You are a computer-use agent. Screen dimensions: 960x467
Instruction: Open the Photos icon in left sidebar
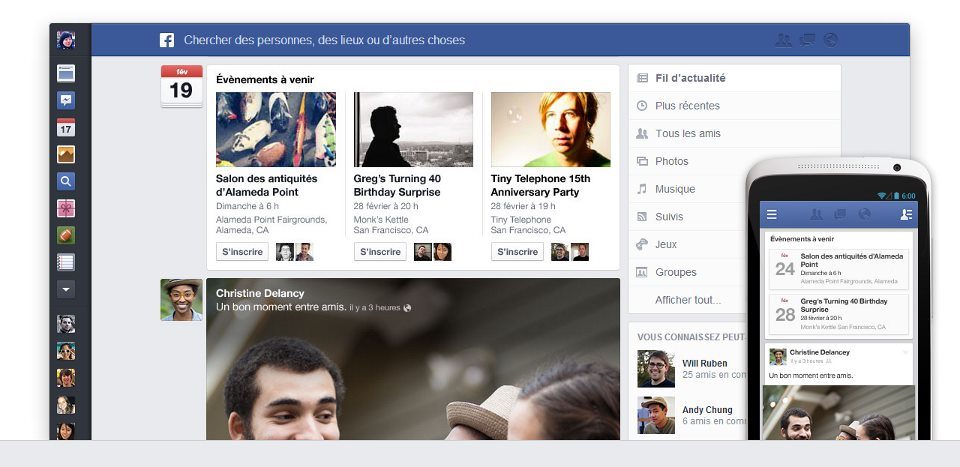pos(66,154)
